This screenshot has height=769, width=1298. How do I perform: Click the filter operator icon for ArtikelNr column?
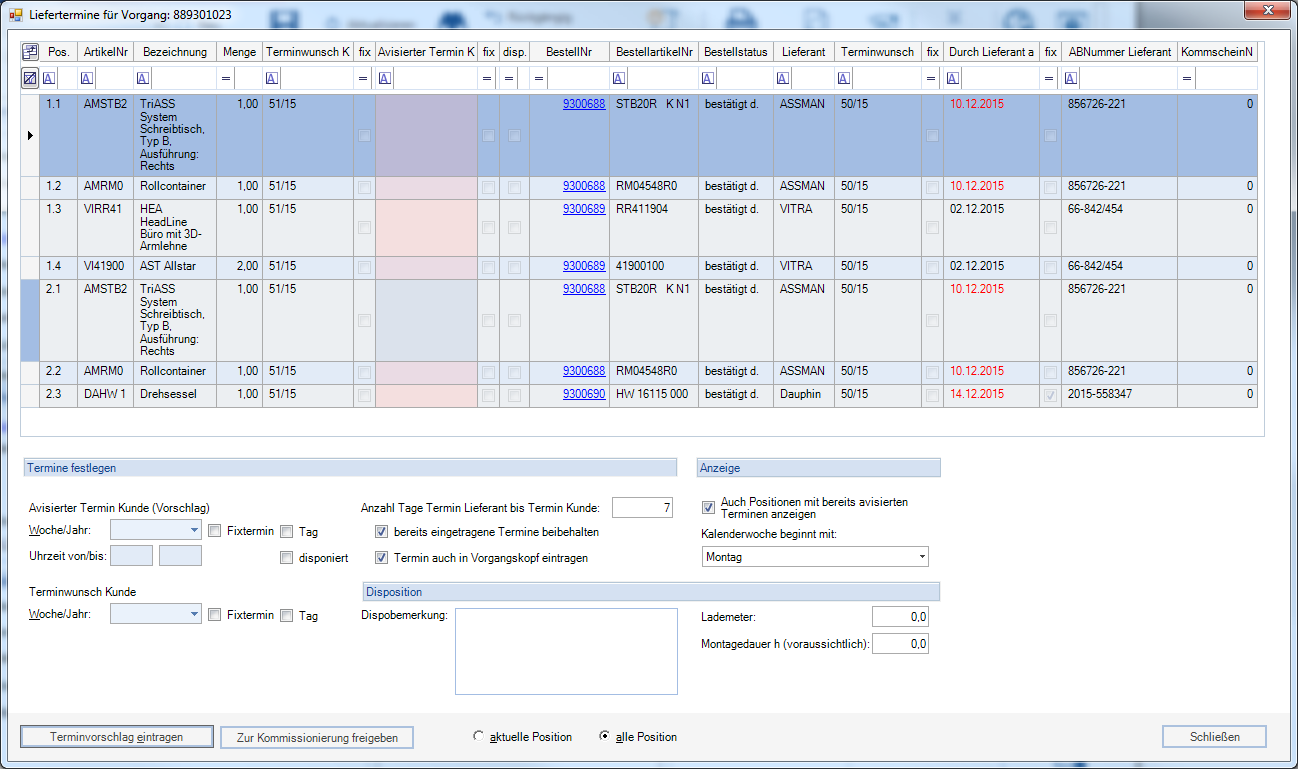click(87, 78)
